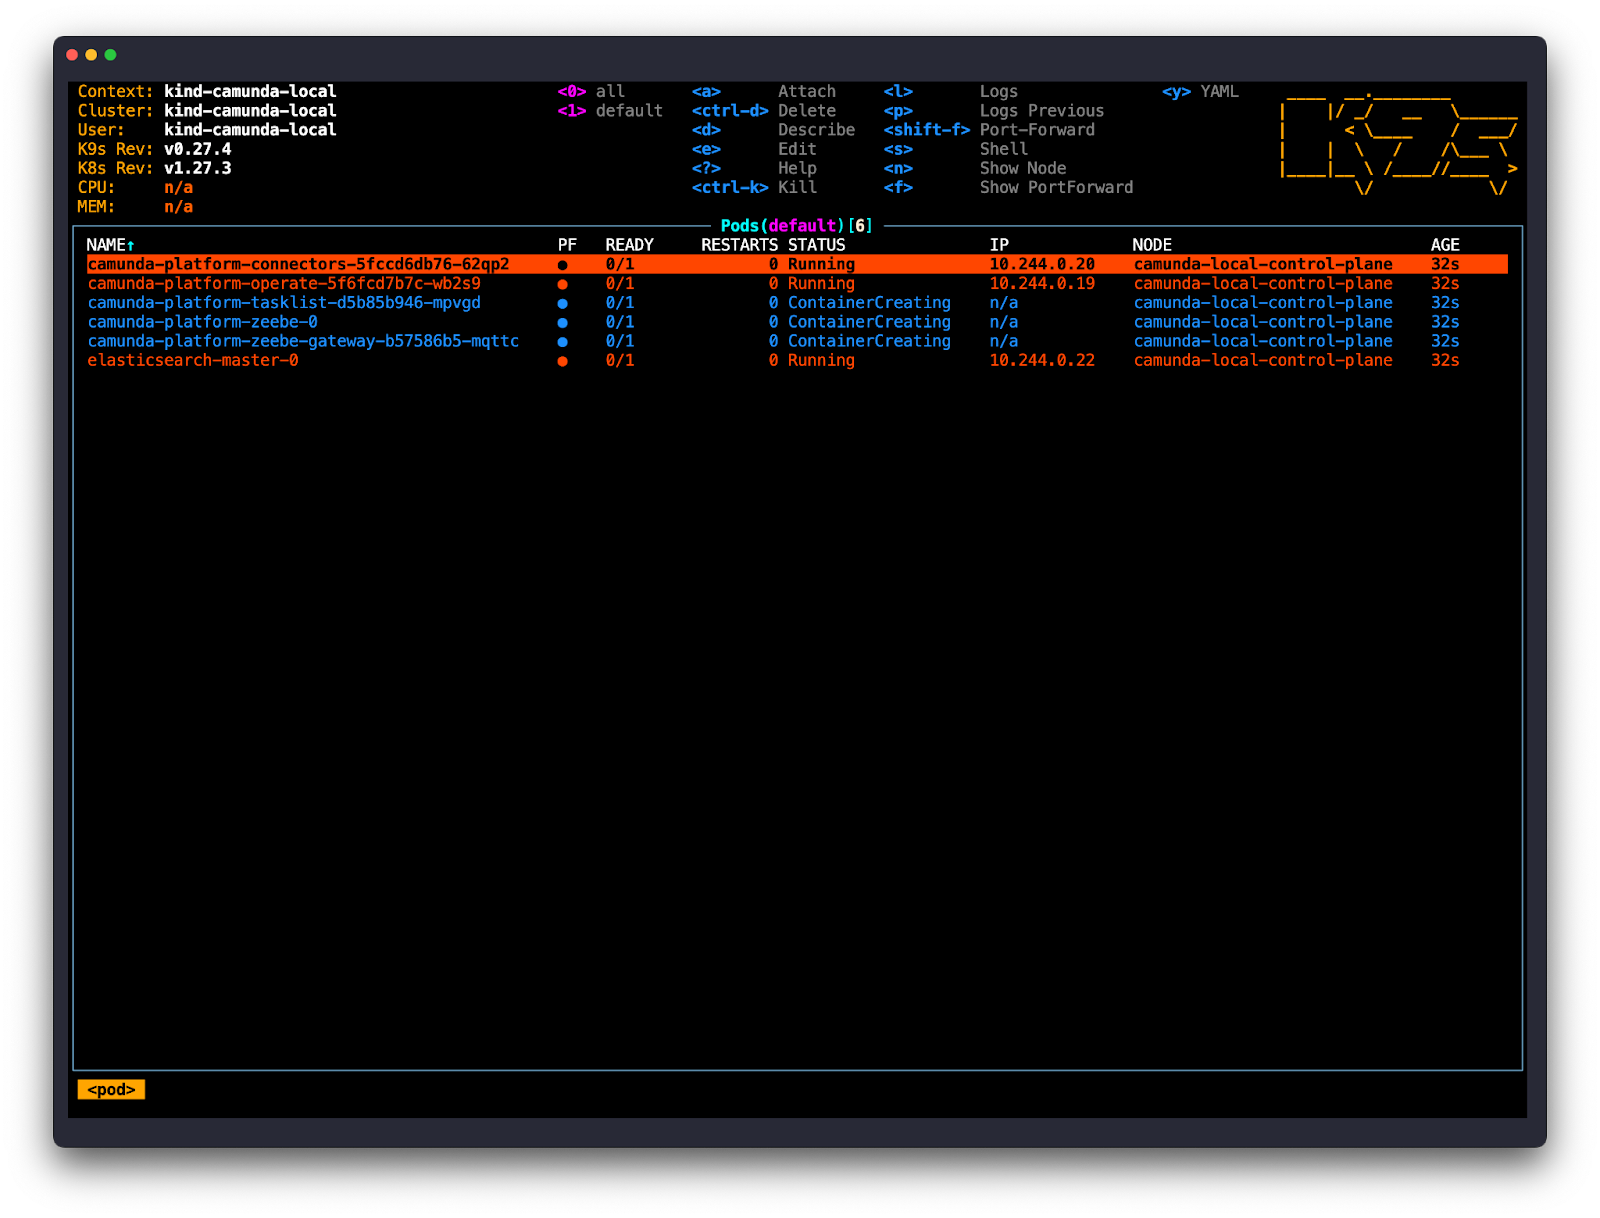The height and width of the screenshot is (1218, 1600).
Task: Click the <1> default namespace shortcut
Action: click(610, 111)
